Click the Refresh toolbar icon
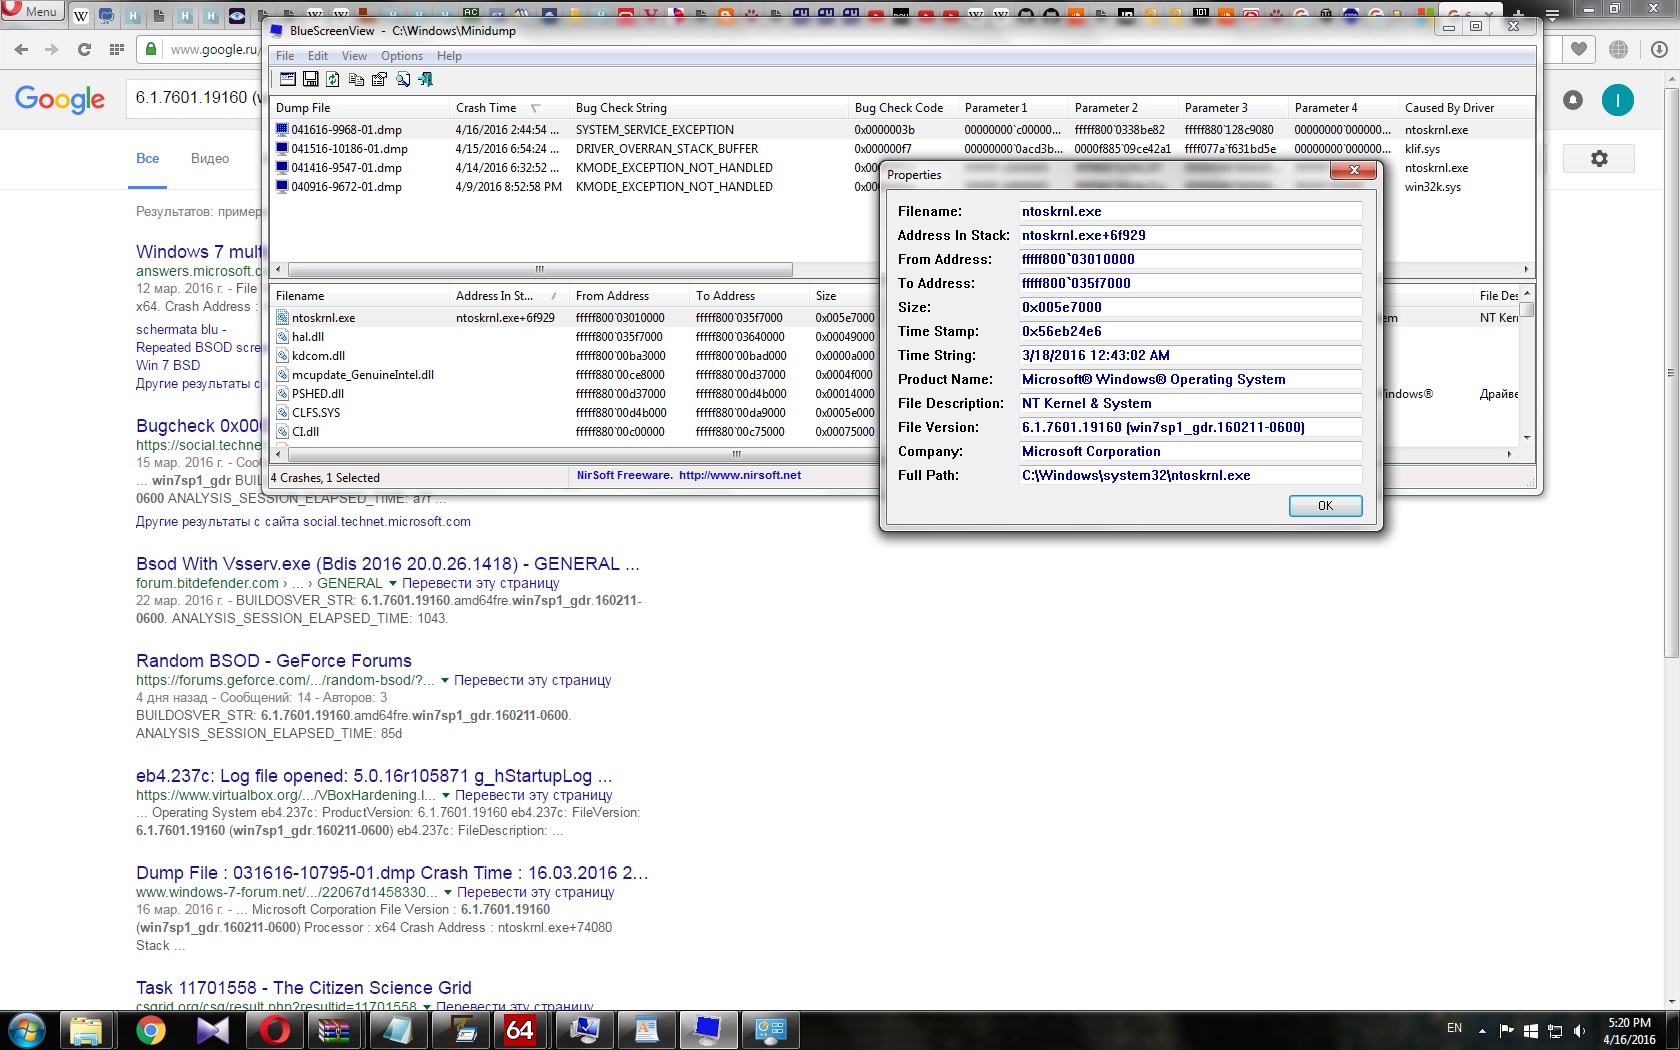 click(333, 79)
